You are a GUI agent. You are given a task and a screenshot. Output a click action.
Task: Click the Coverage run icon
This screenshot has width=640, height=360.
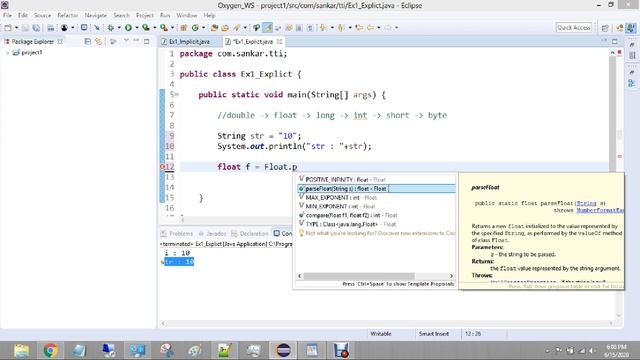[146, 28]
